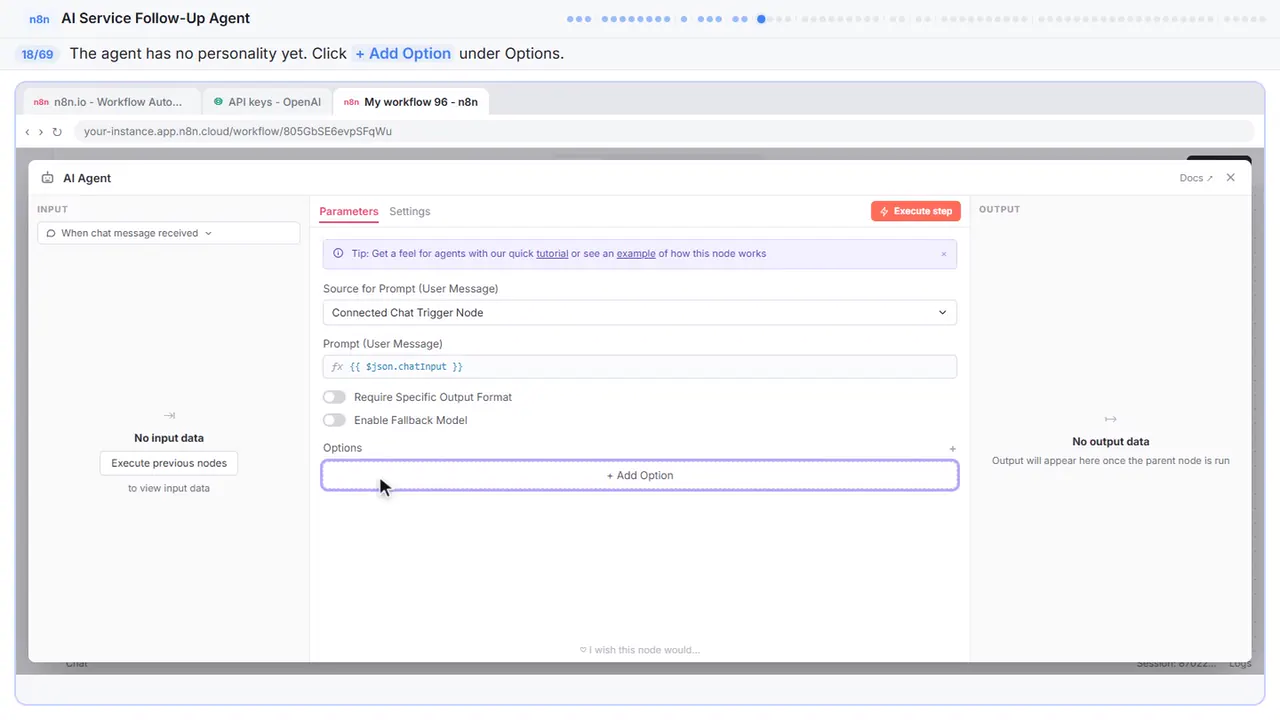Expand the When chat message received selector
This screenshot has height=720, width=1280.
(x=168, y=233)
